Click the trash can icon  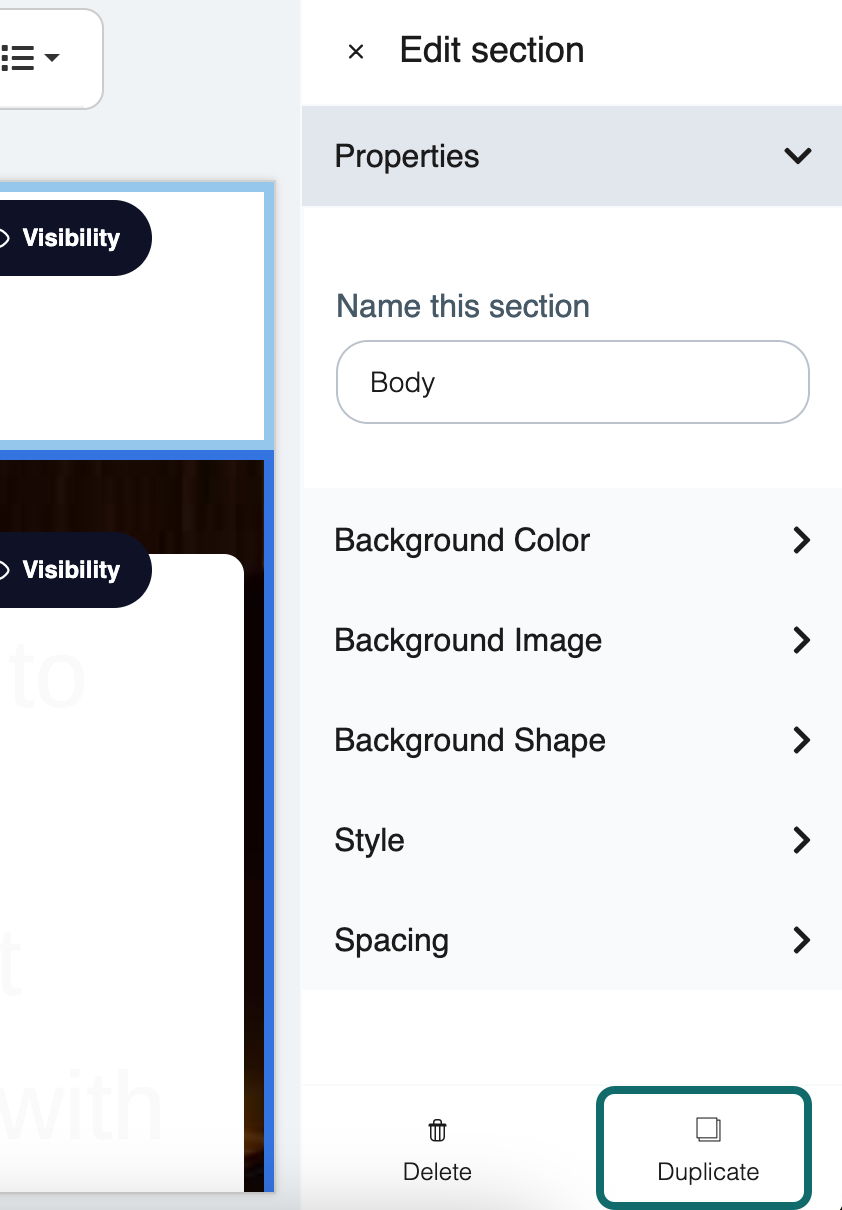click(x=437, y=1131)
